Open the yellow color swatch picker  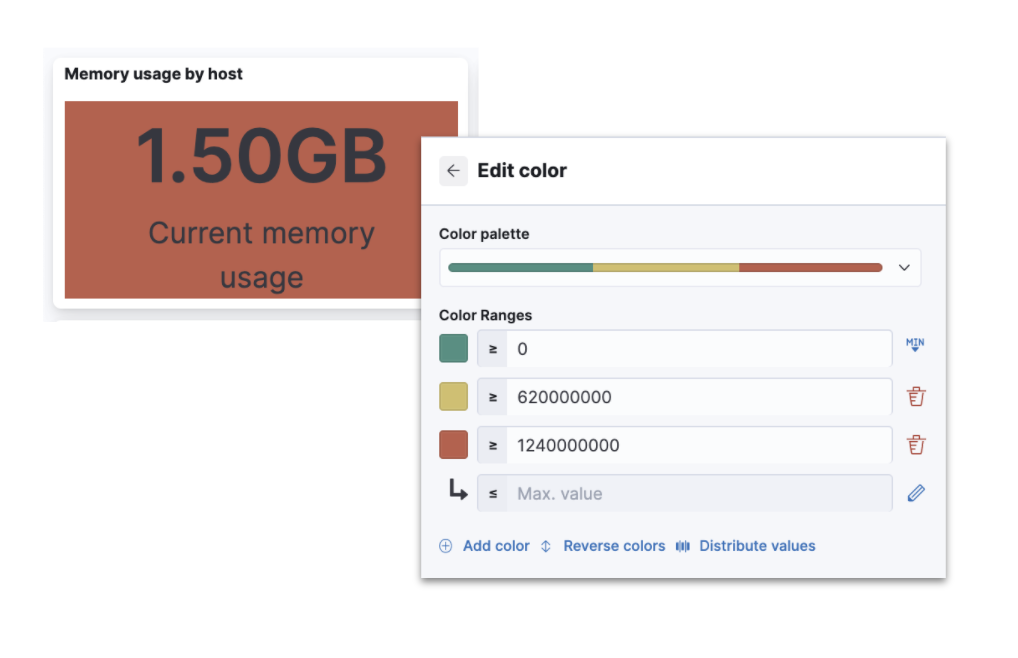point(453,397)
